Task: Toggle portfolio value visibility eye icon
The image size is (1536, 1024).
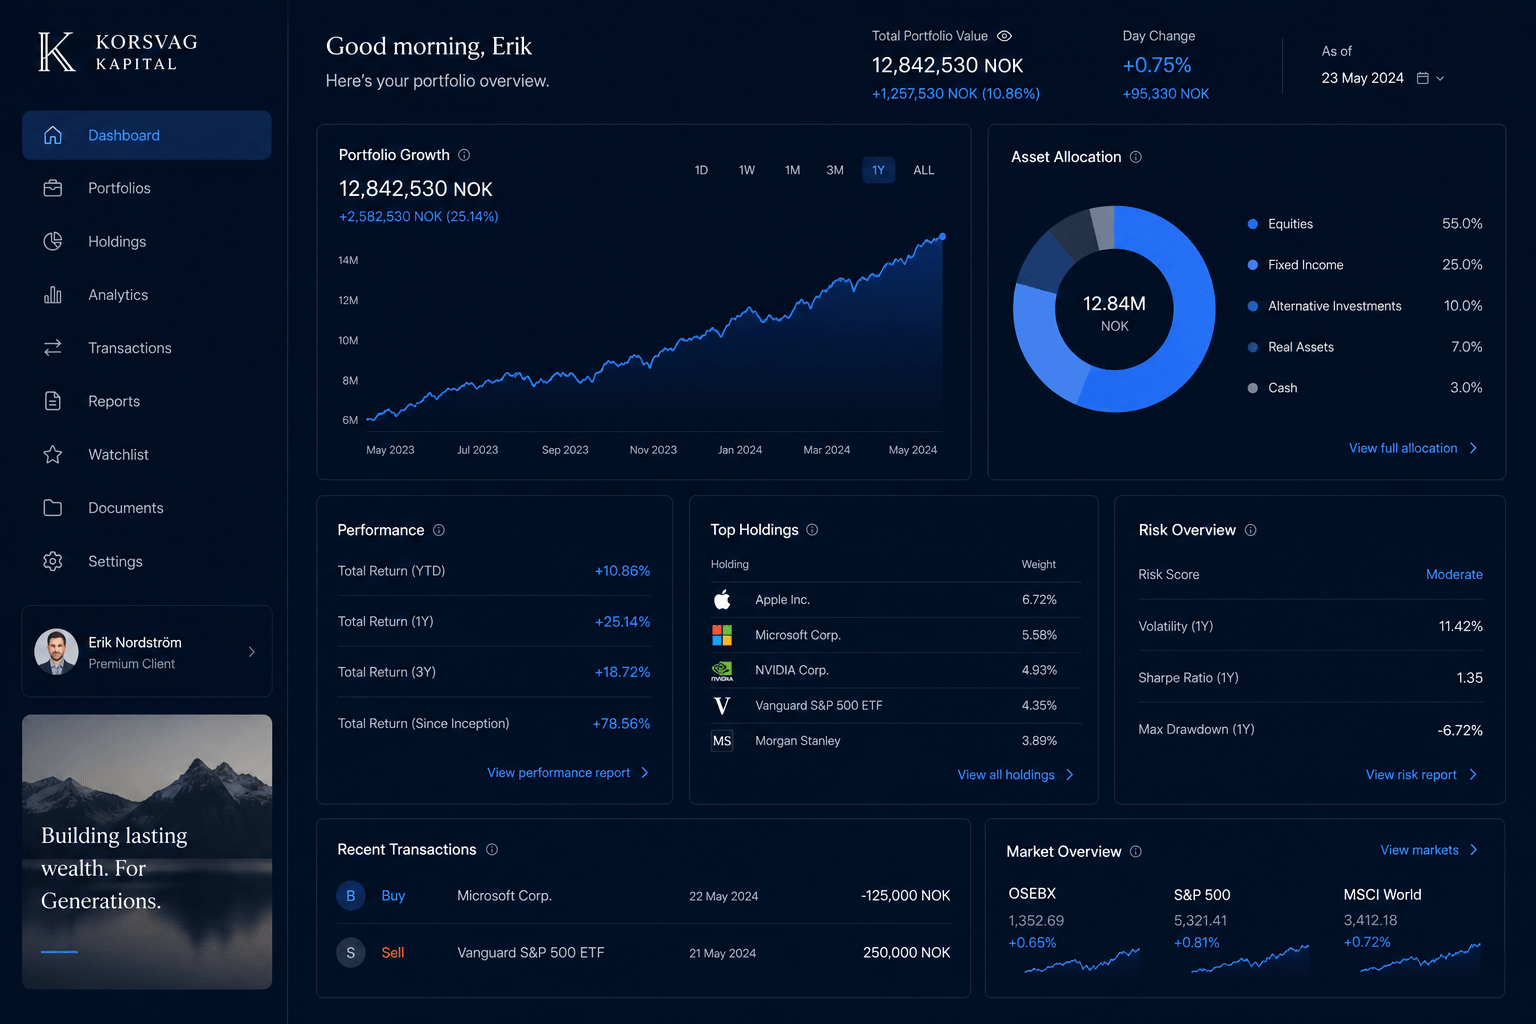Action: [x=1005, y=36]
